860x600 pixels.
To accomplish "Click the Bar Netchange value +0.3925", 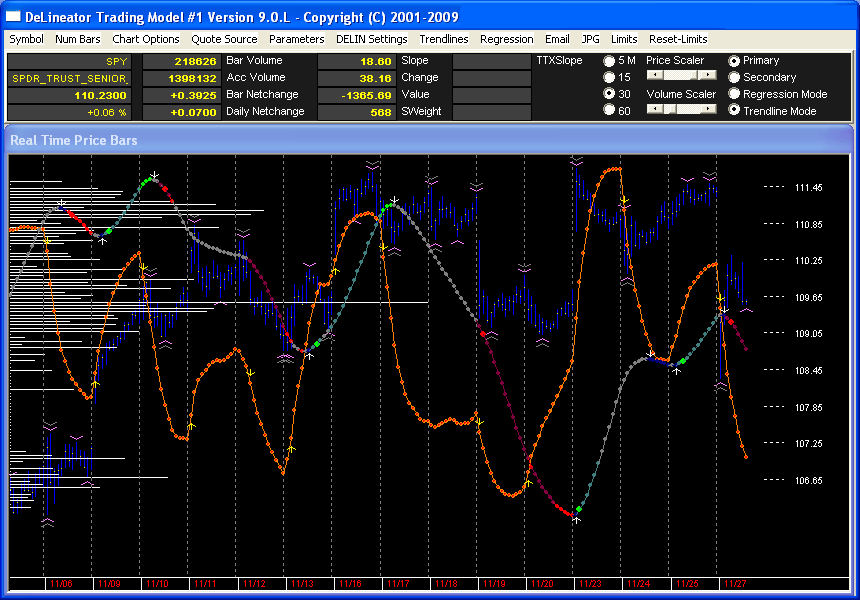I will click(182, 95).
